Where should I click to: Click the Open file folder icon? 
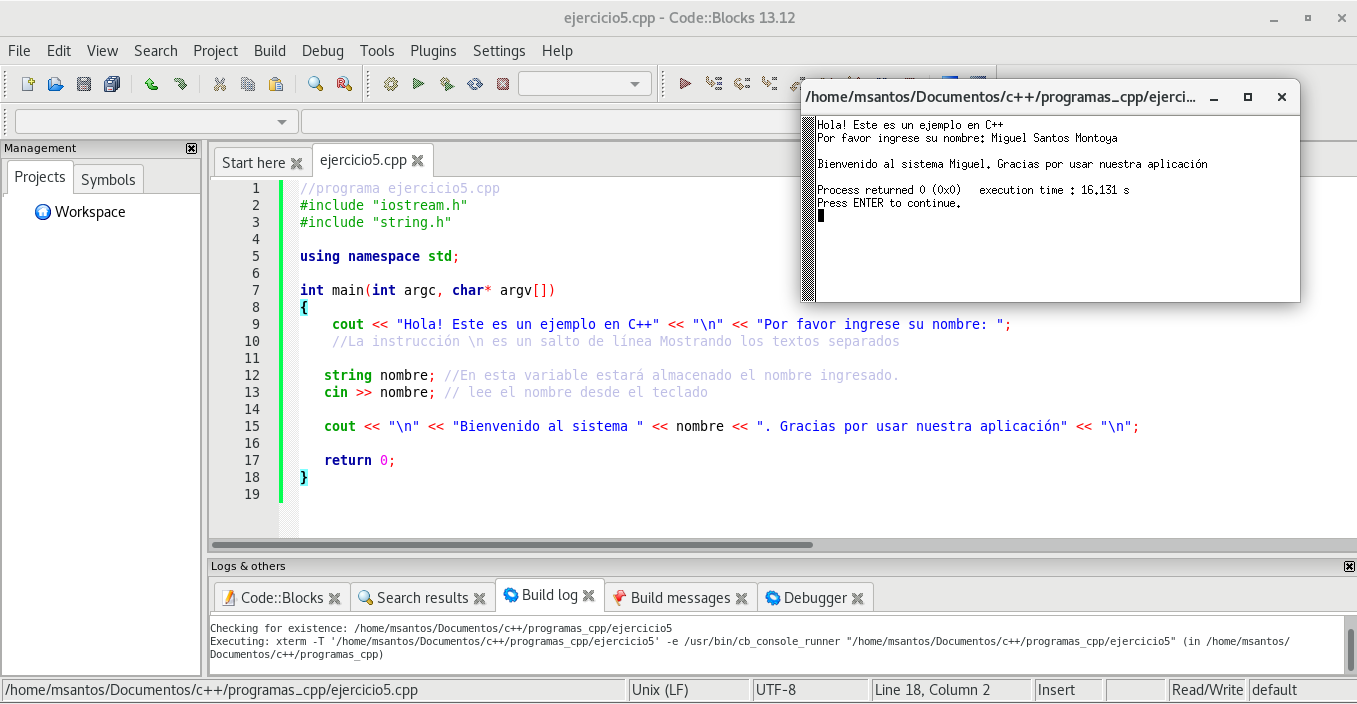[56, 84]
